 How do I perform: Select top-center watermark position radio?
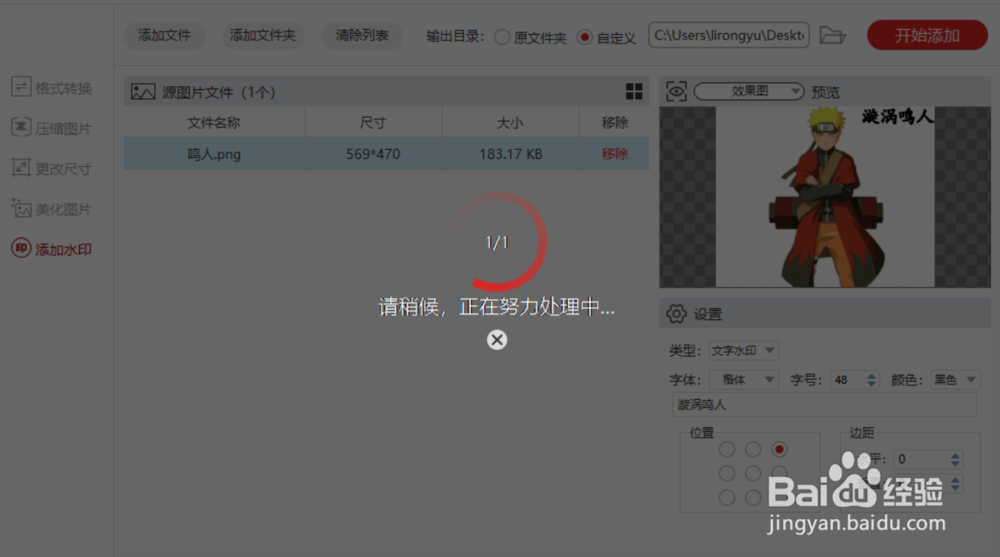[x=753, y=449]
